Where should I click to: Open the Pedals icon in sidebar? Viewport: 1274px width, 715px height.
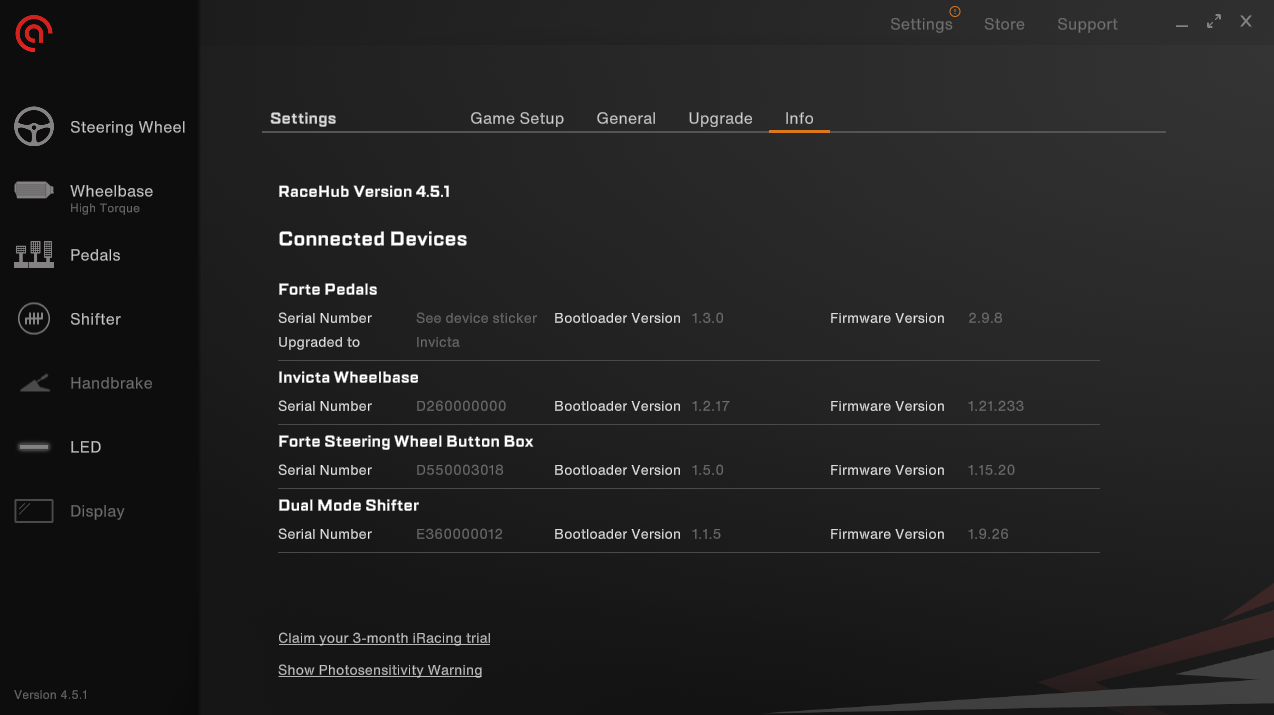tap(34, 255)
